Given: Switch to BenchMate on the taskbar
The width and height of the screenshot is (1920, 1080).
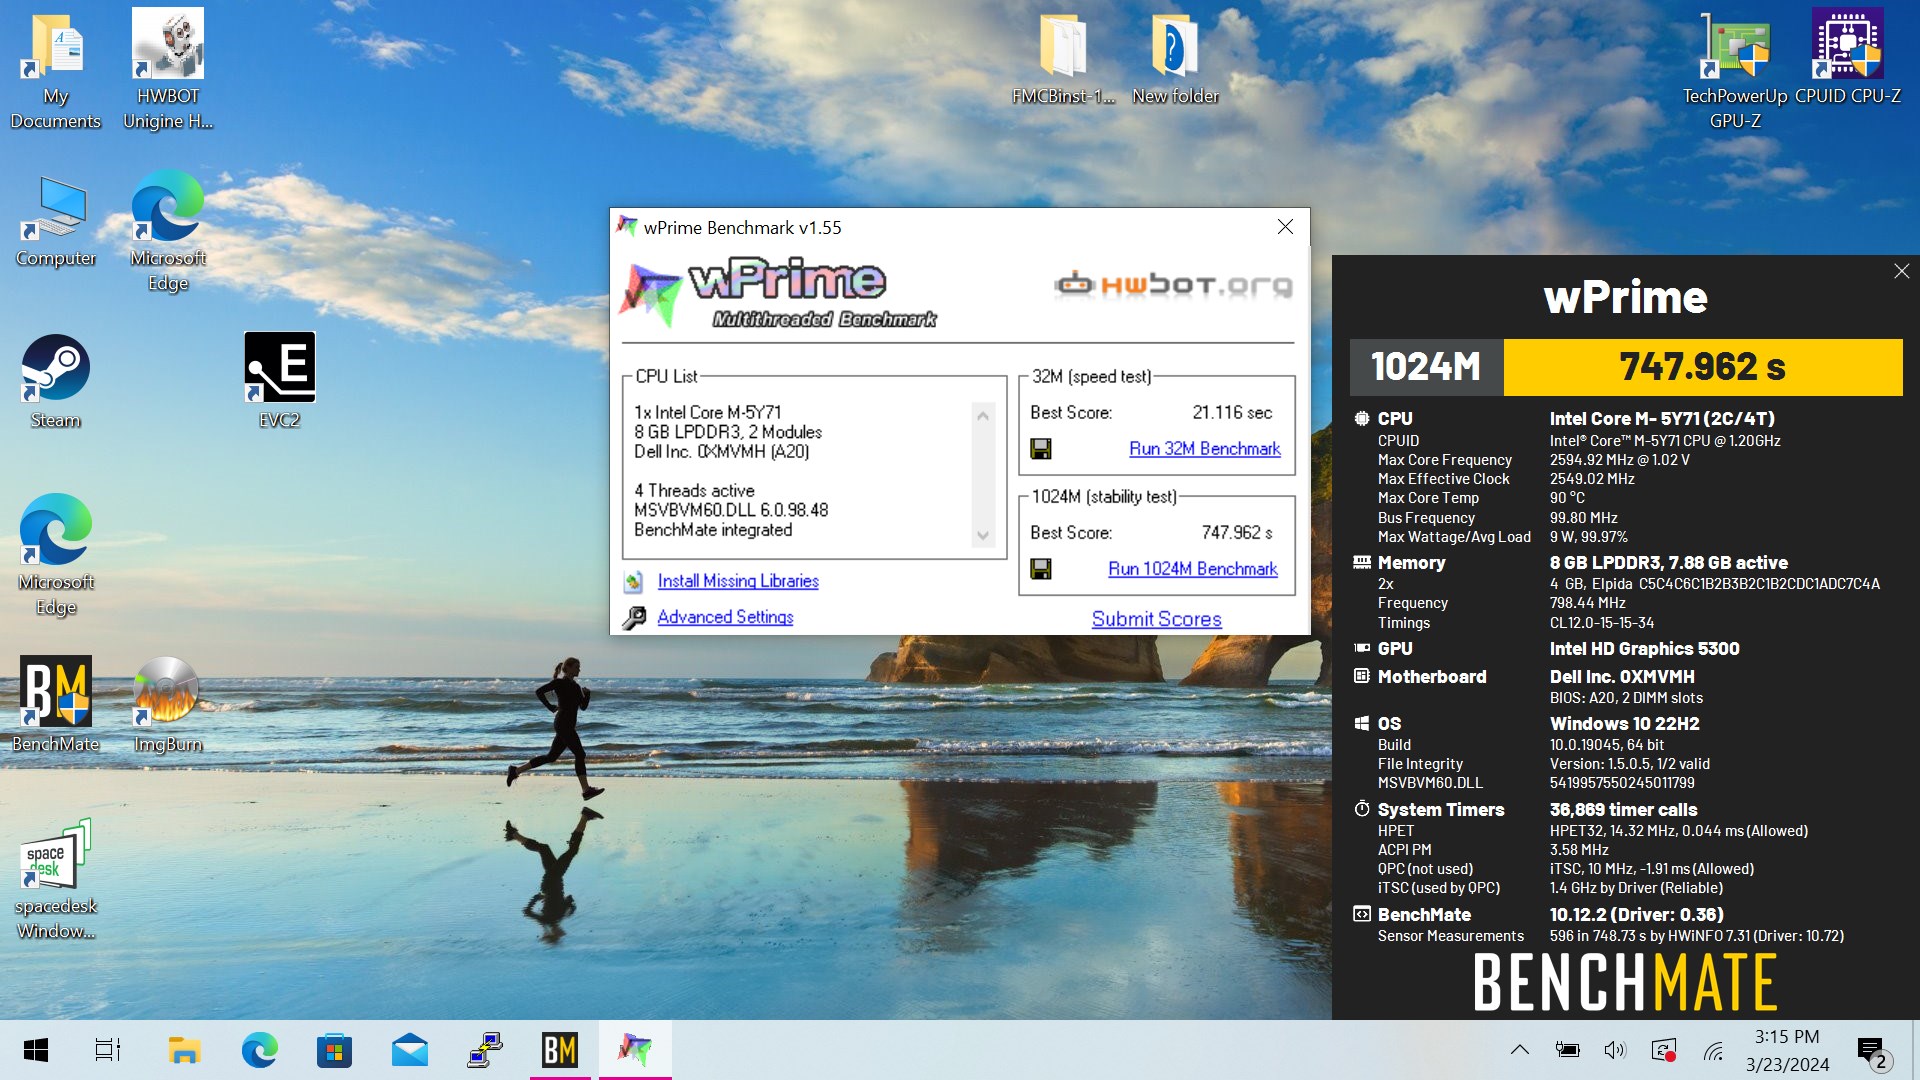Looking at the screenshot, I should 560,1050.
